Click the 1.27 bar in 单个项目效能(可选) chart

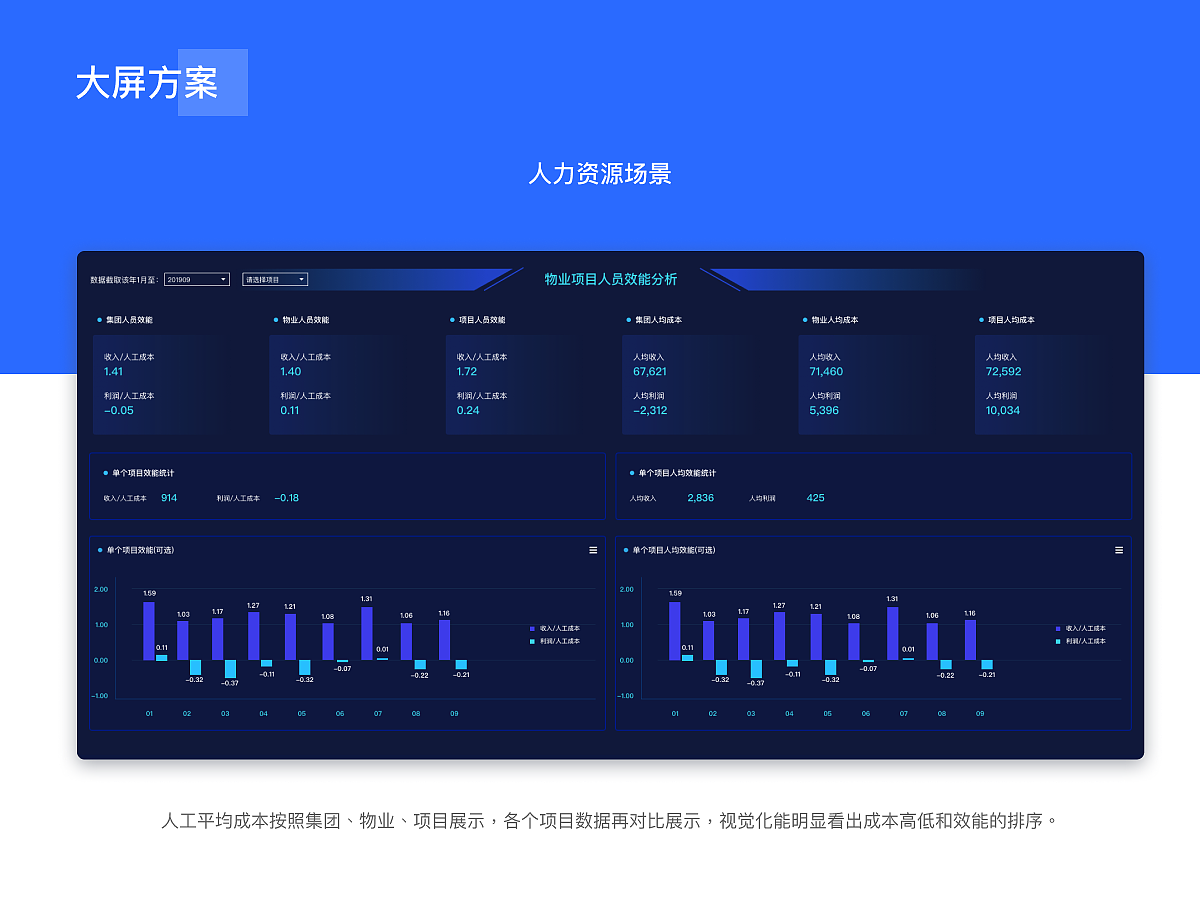pyautogui.click(x=253, y=636)
